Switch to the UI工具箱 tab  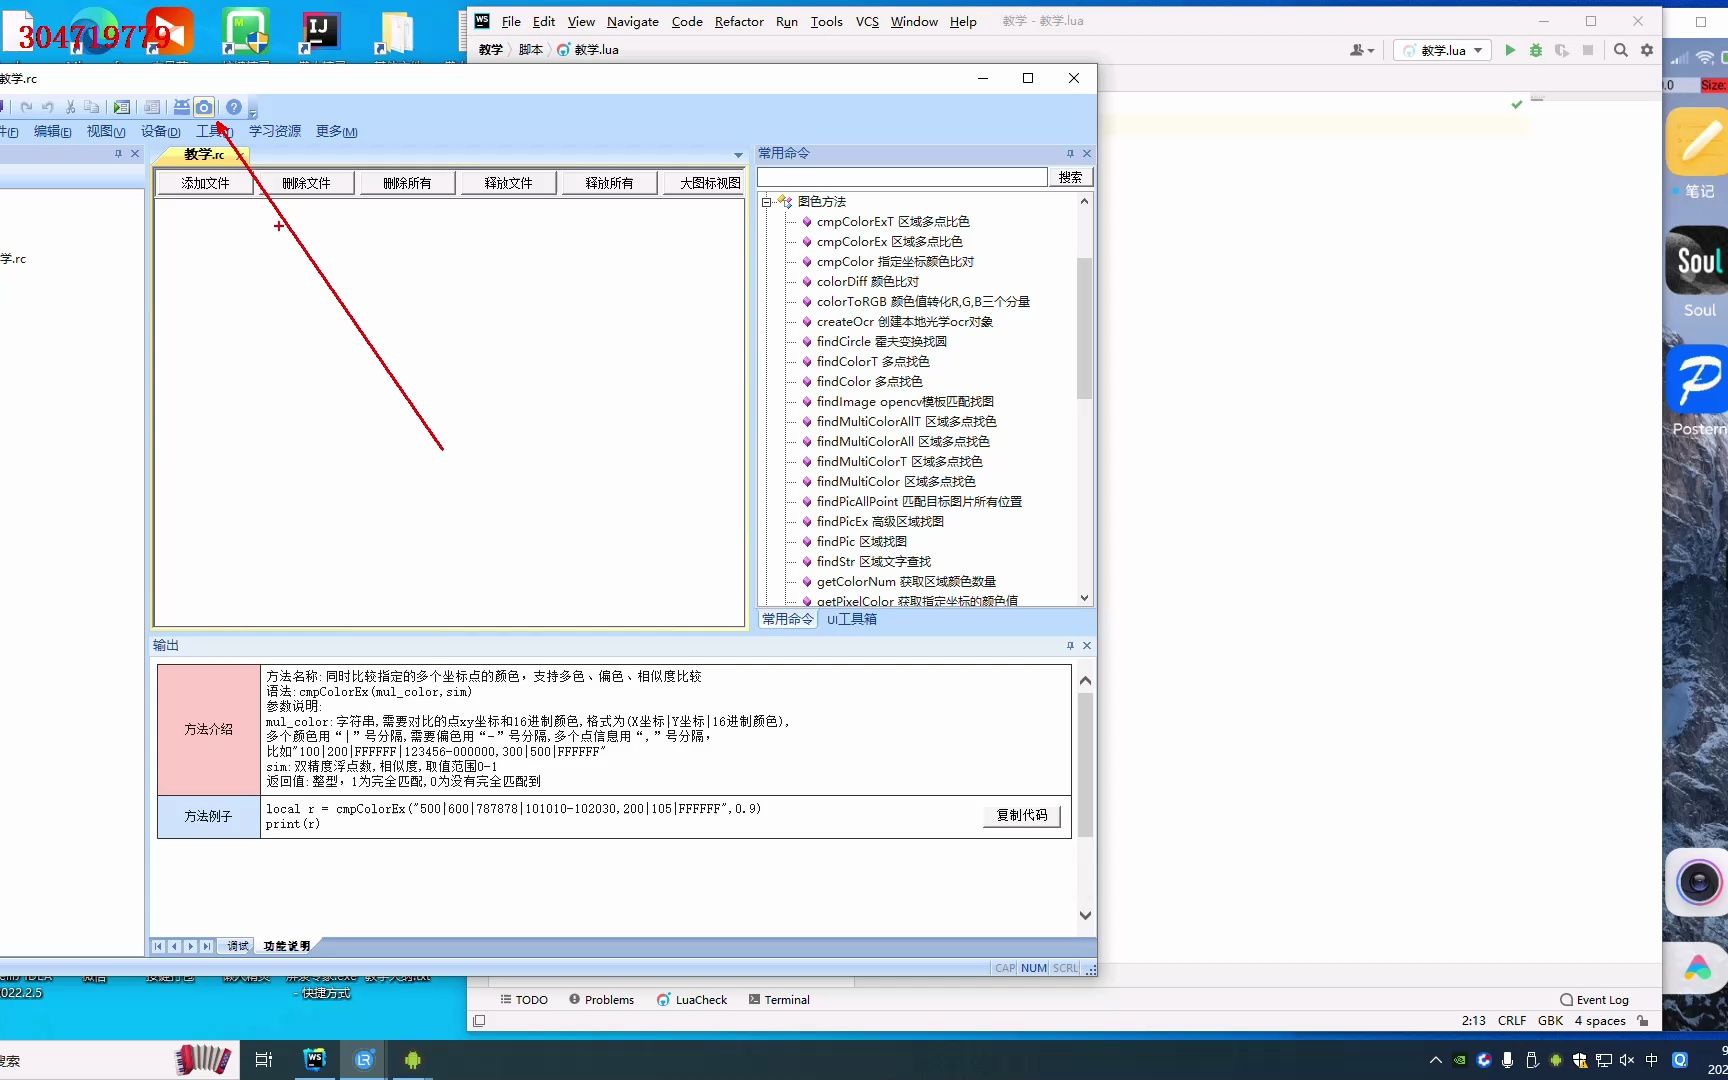click(852, 619)
